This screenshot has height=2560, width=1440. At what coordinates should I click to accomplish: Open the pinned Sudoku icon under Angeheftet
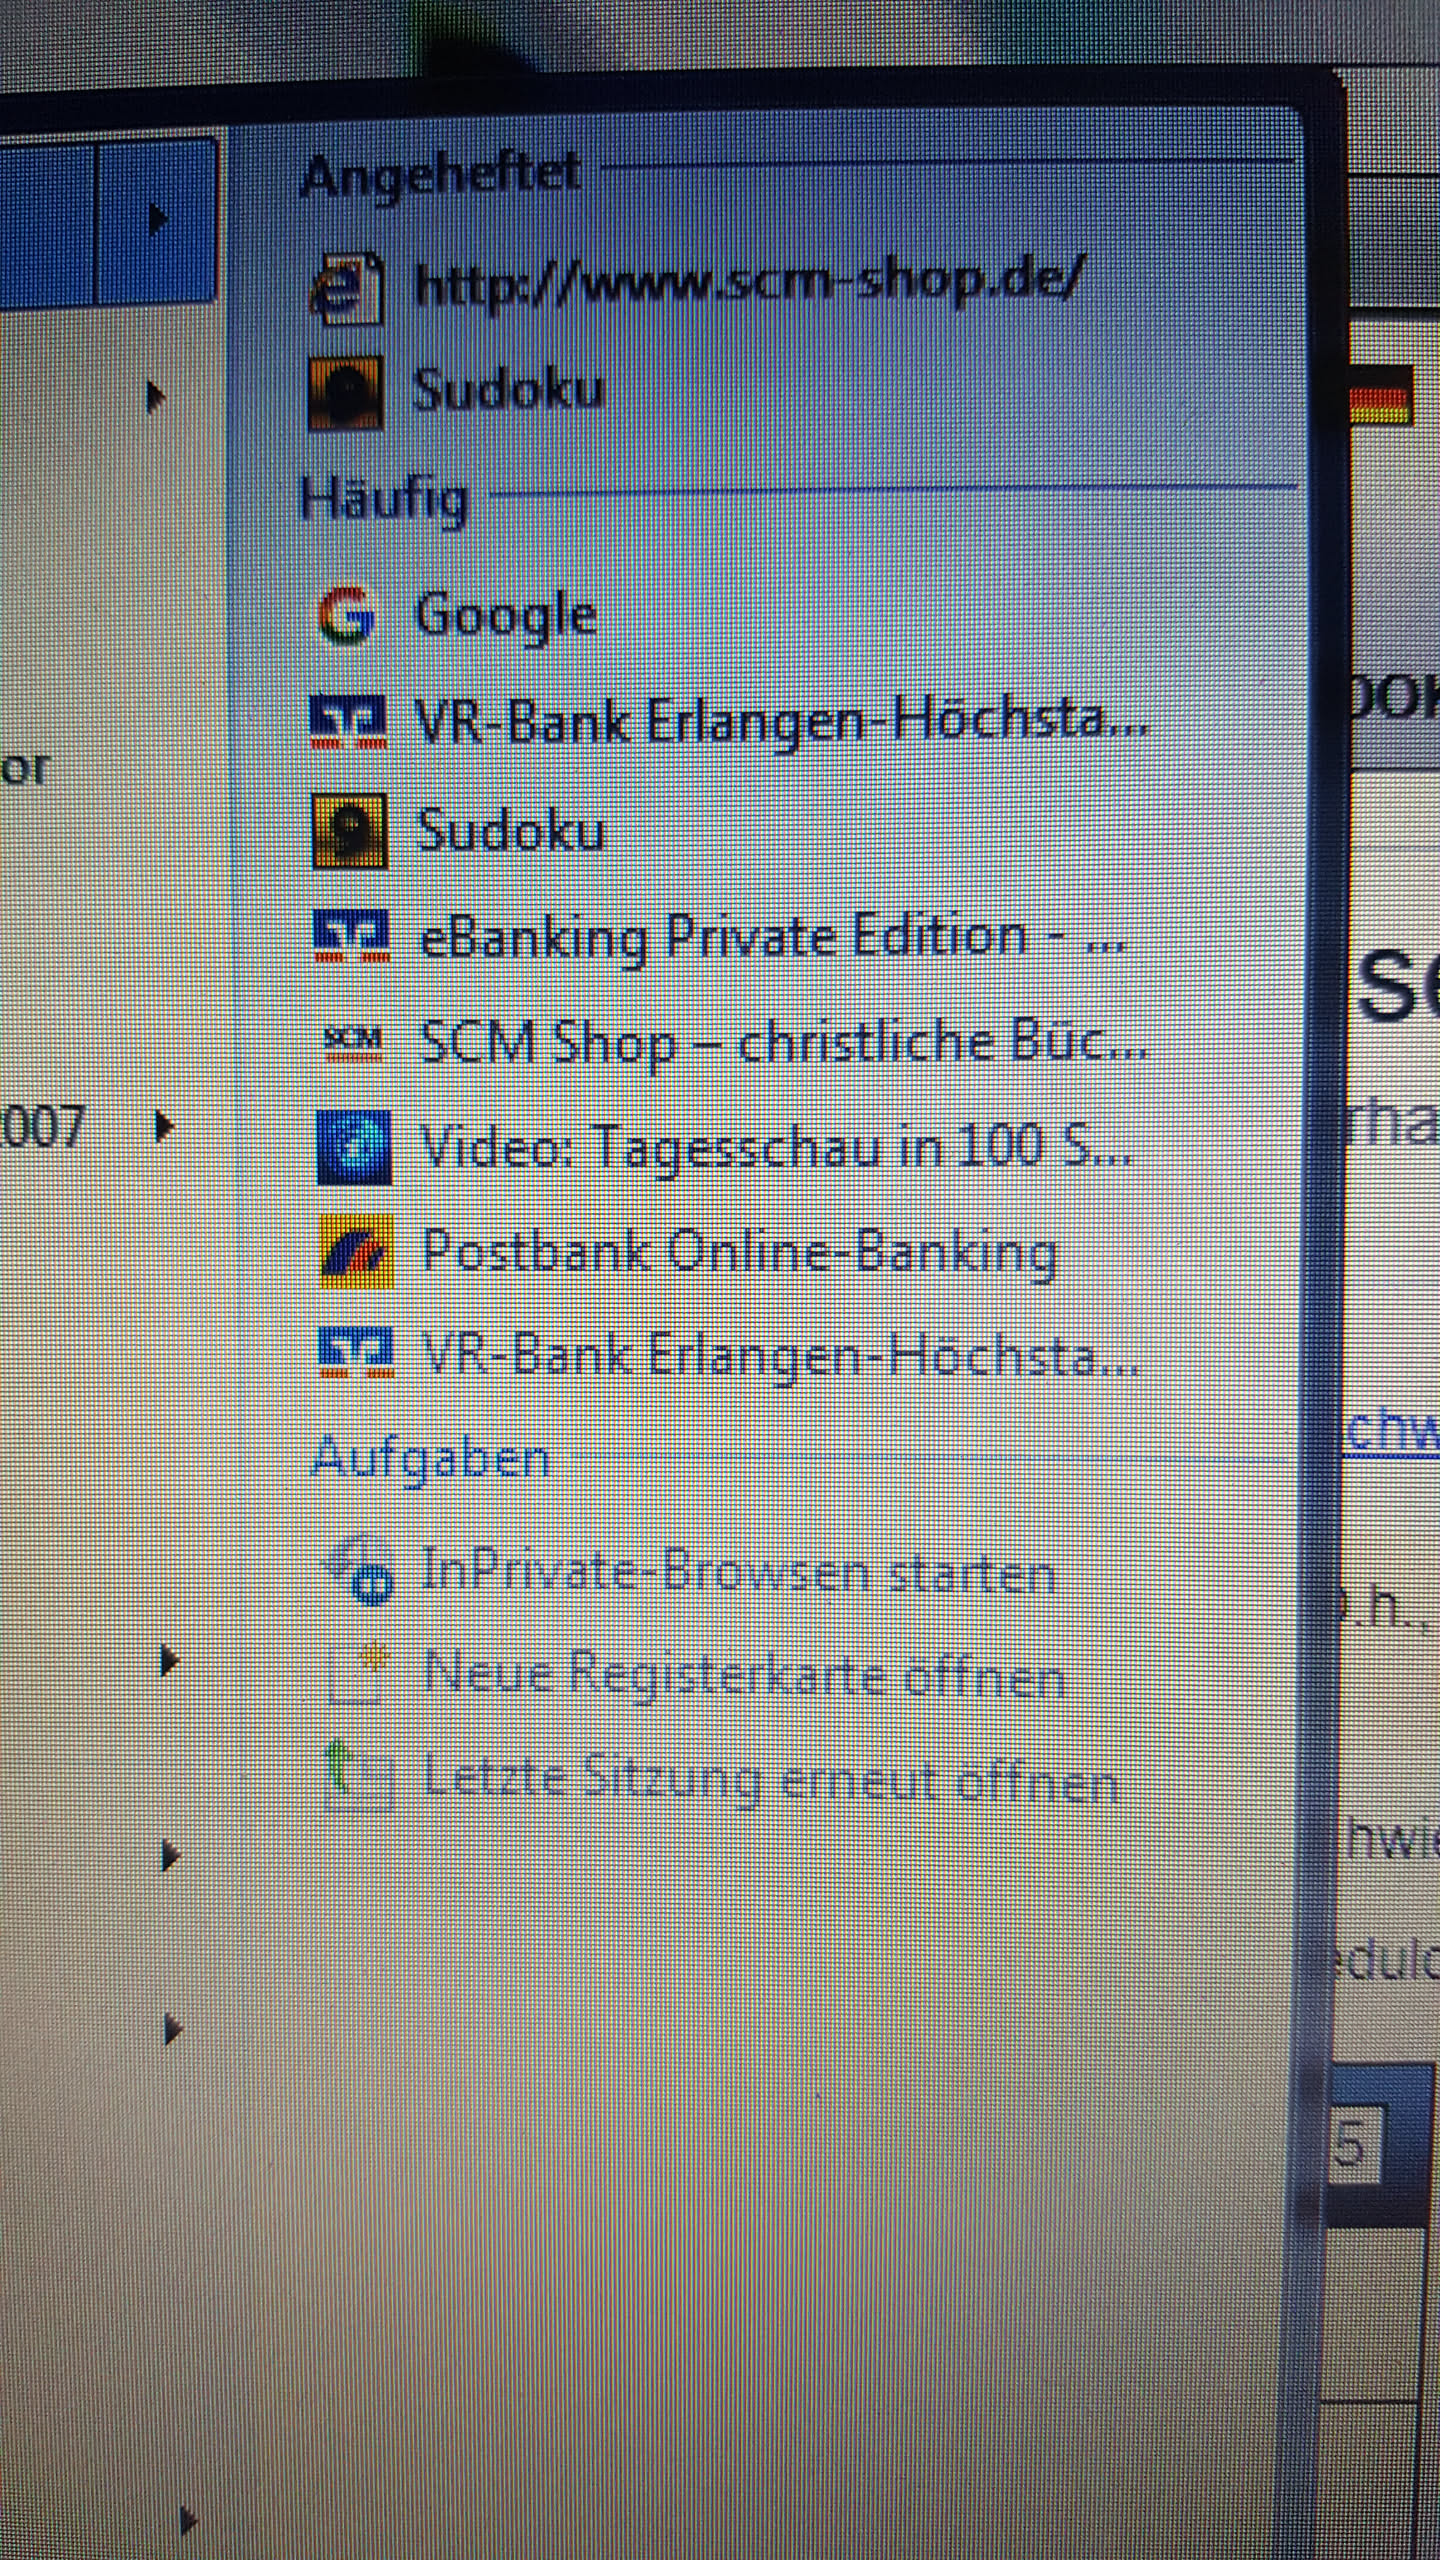pos(345,392)
